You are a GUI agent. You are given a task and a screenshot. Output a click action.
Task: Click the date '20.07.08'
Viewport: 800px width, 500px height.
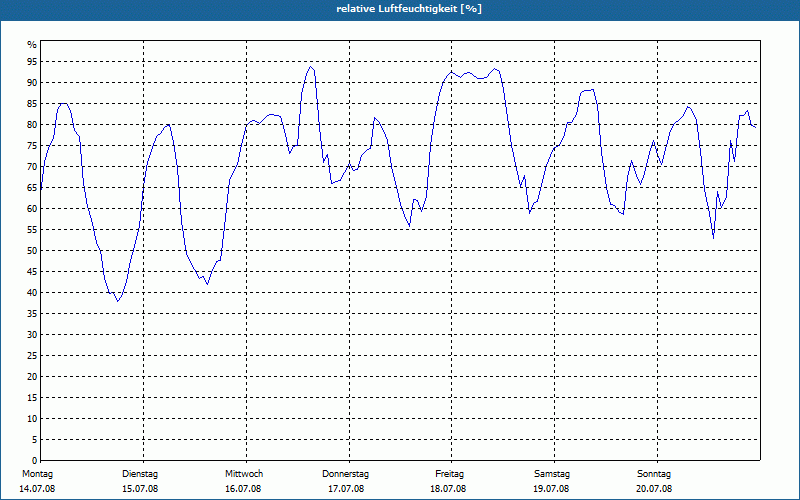[654, 489]
